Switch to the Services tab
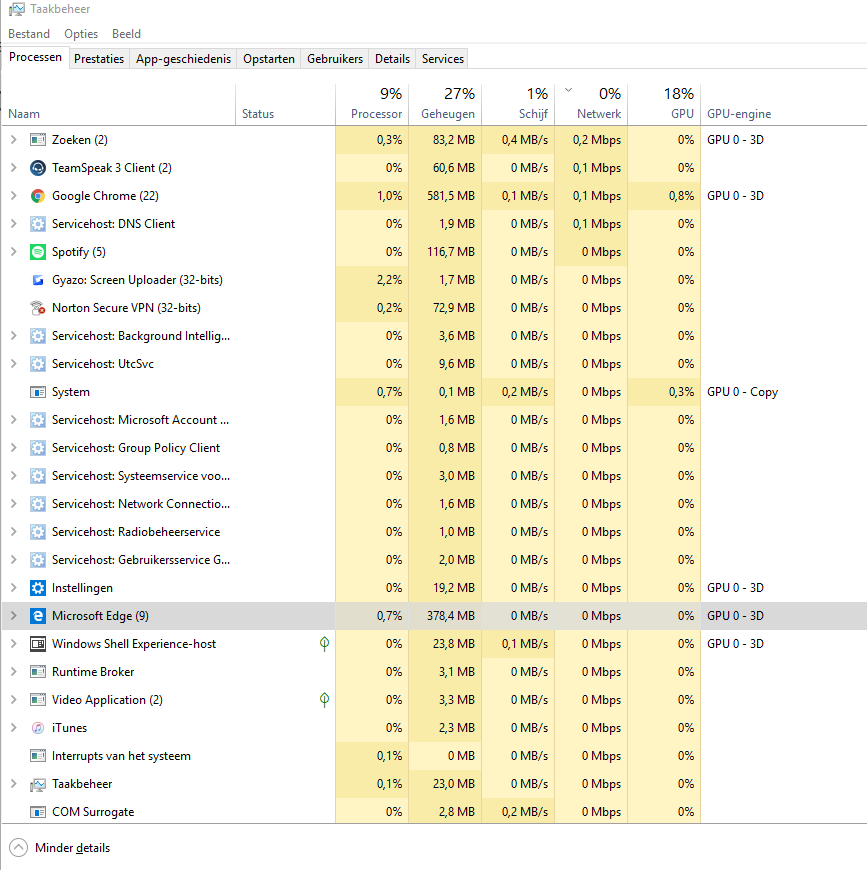The width and height of the screenshot is (867, 870). click(x=443, y=59)
